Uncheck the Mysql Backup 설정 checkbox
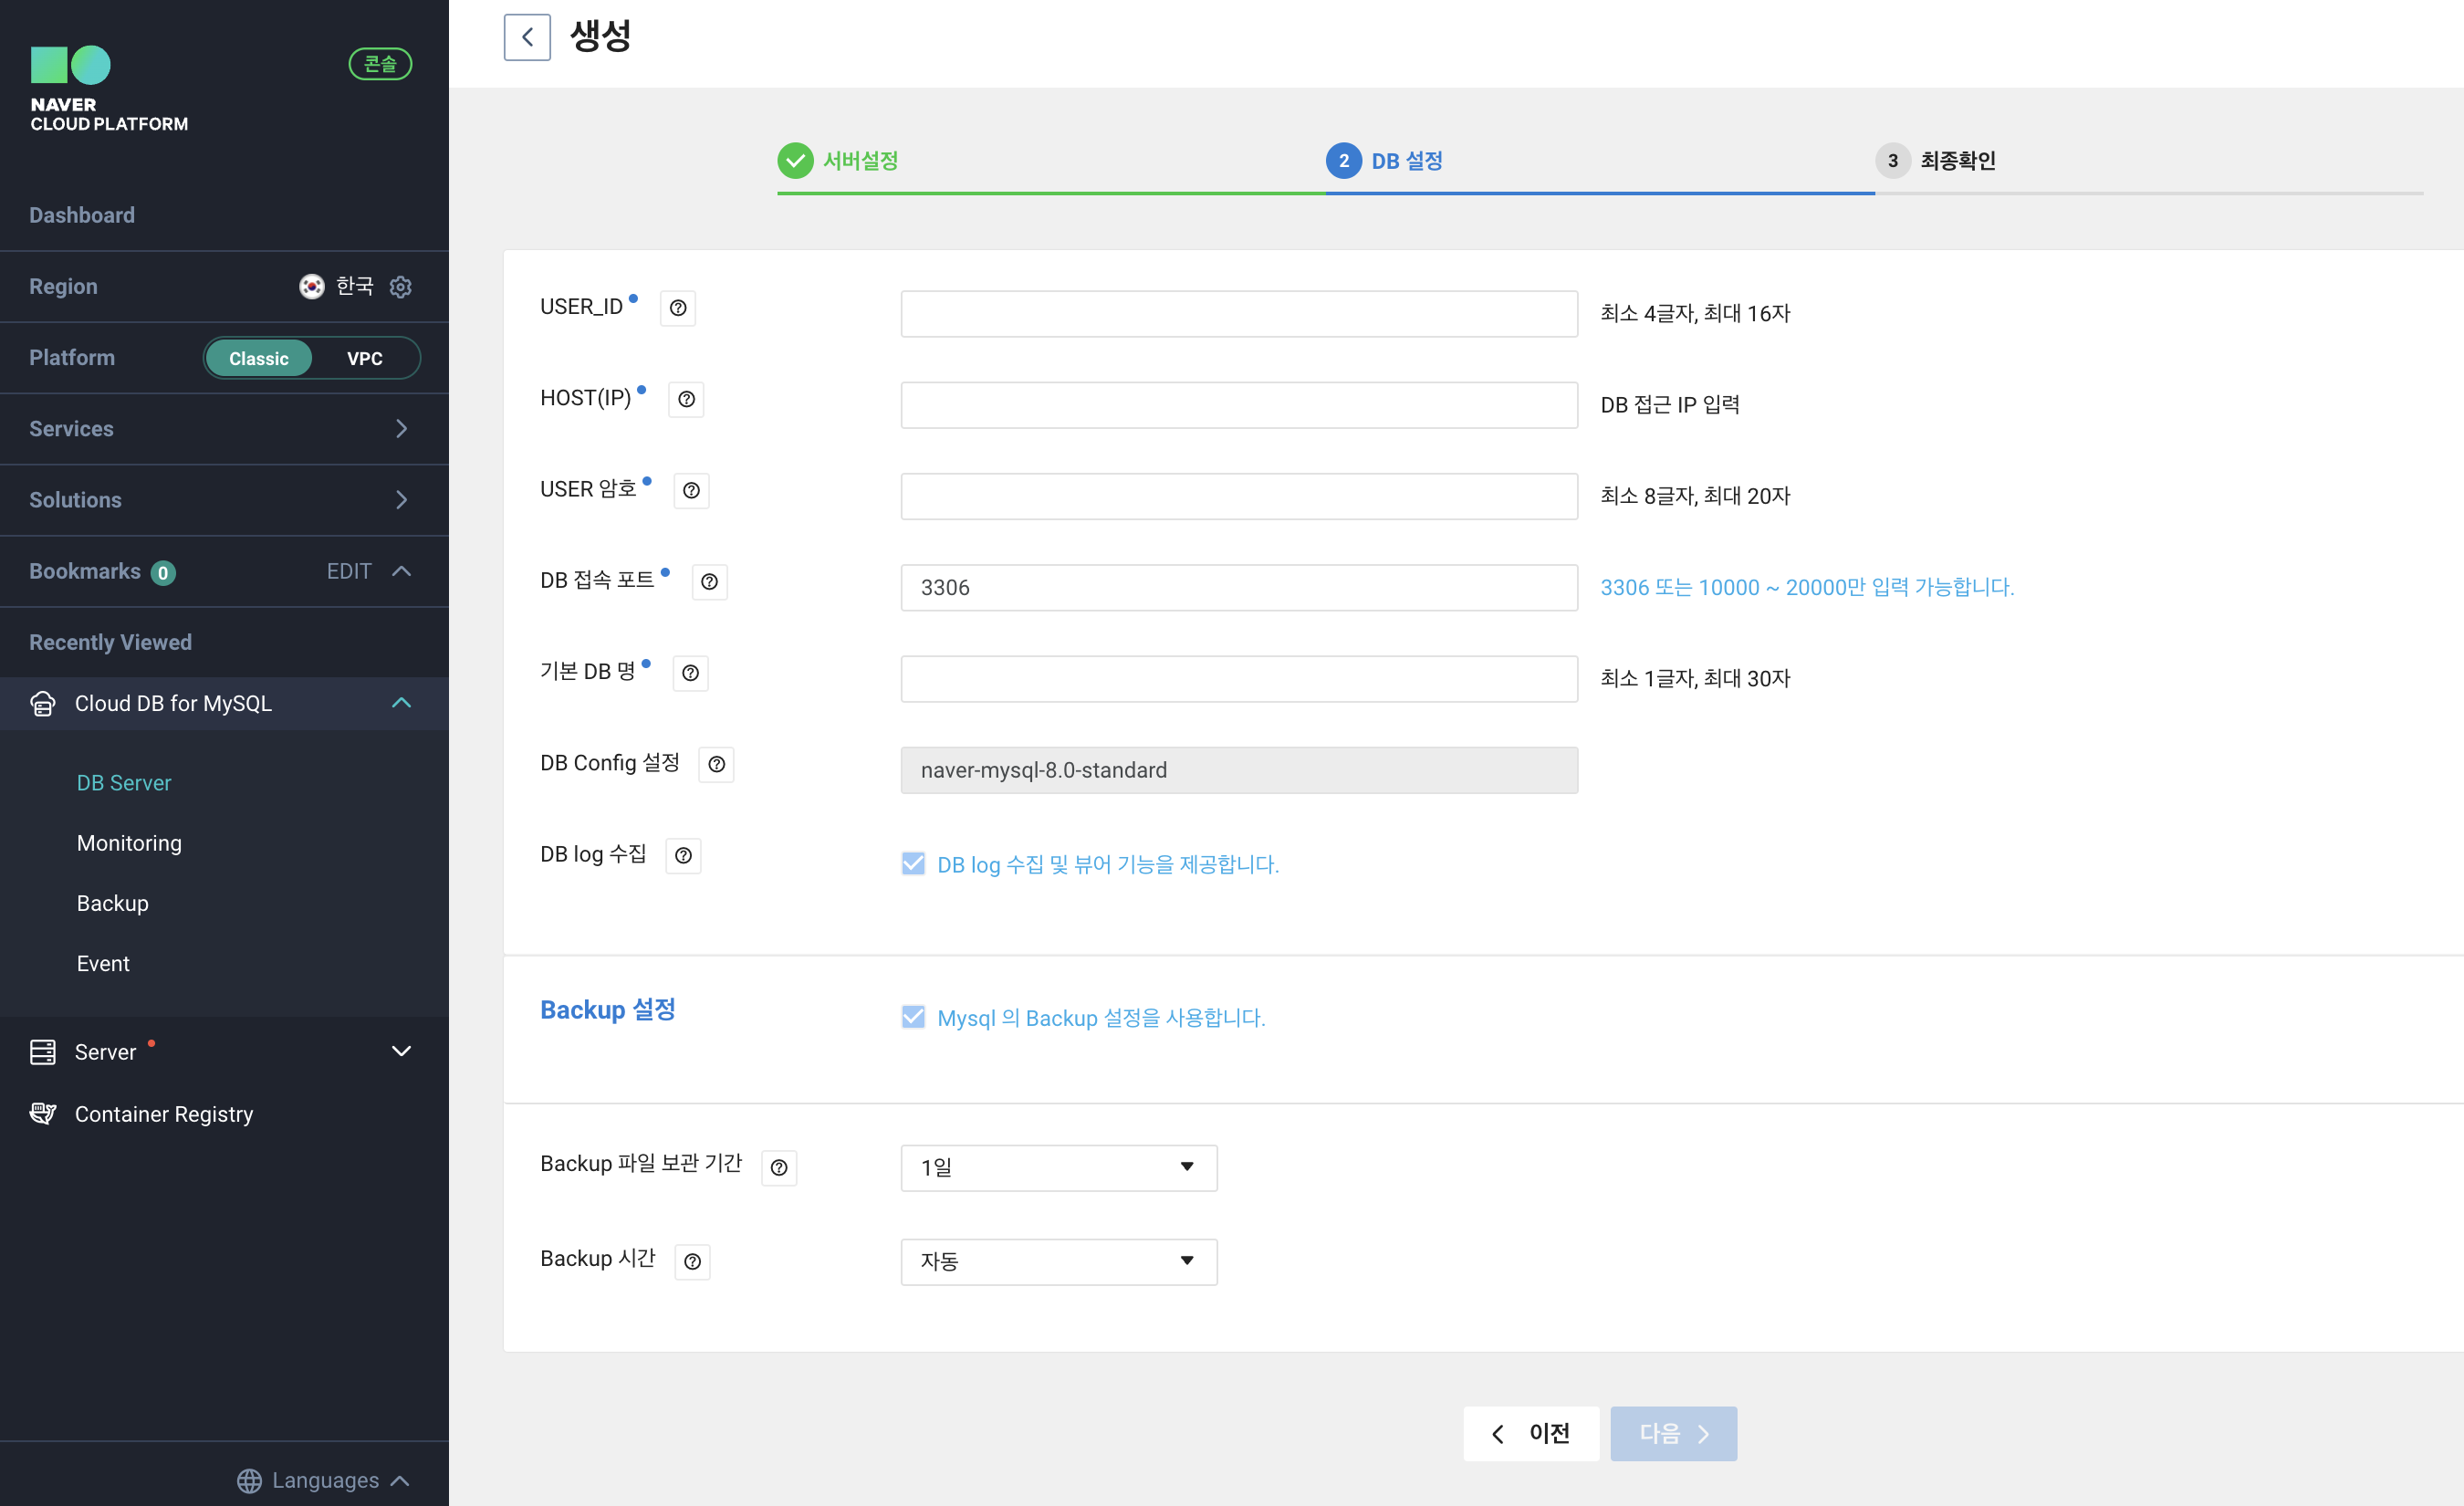 (913, 1017)
